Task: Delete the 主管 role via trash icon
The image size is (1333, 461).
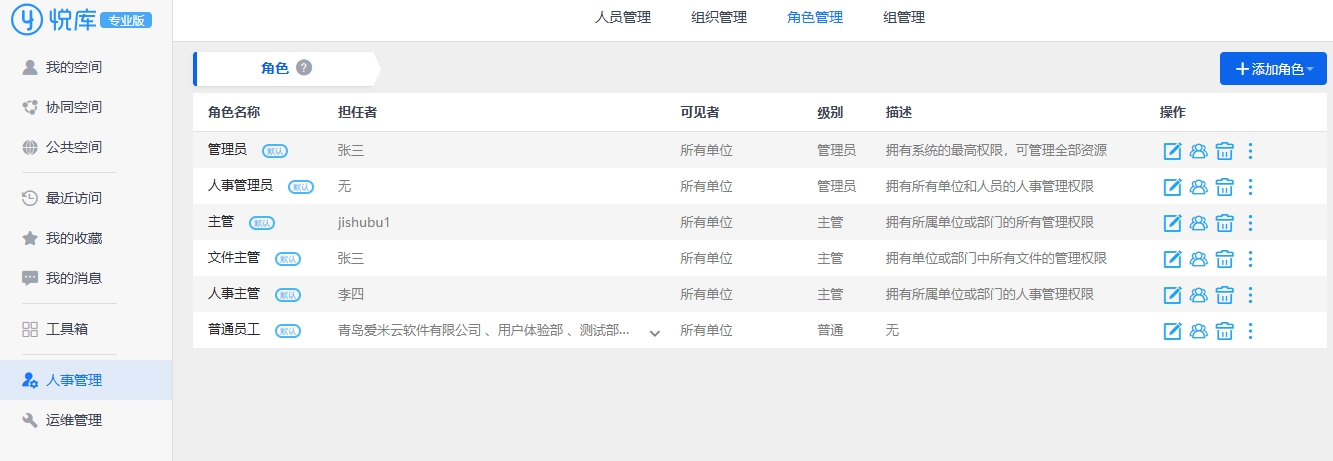Action: 1224,223
